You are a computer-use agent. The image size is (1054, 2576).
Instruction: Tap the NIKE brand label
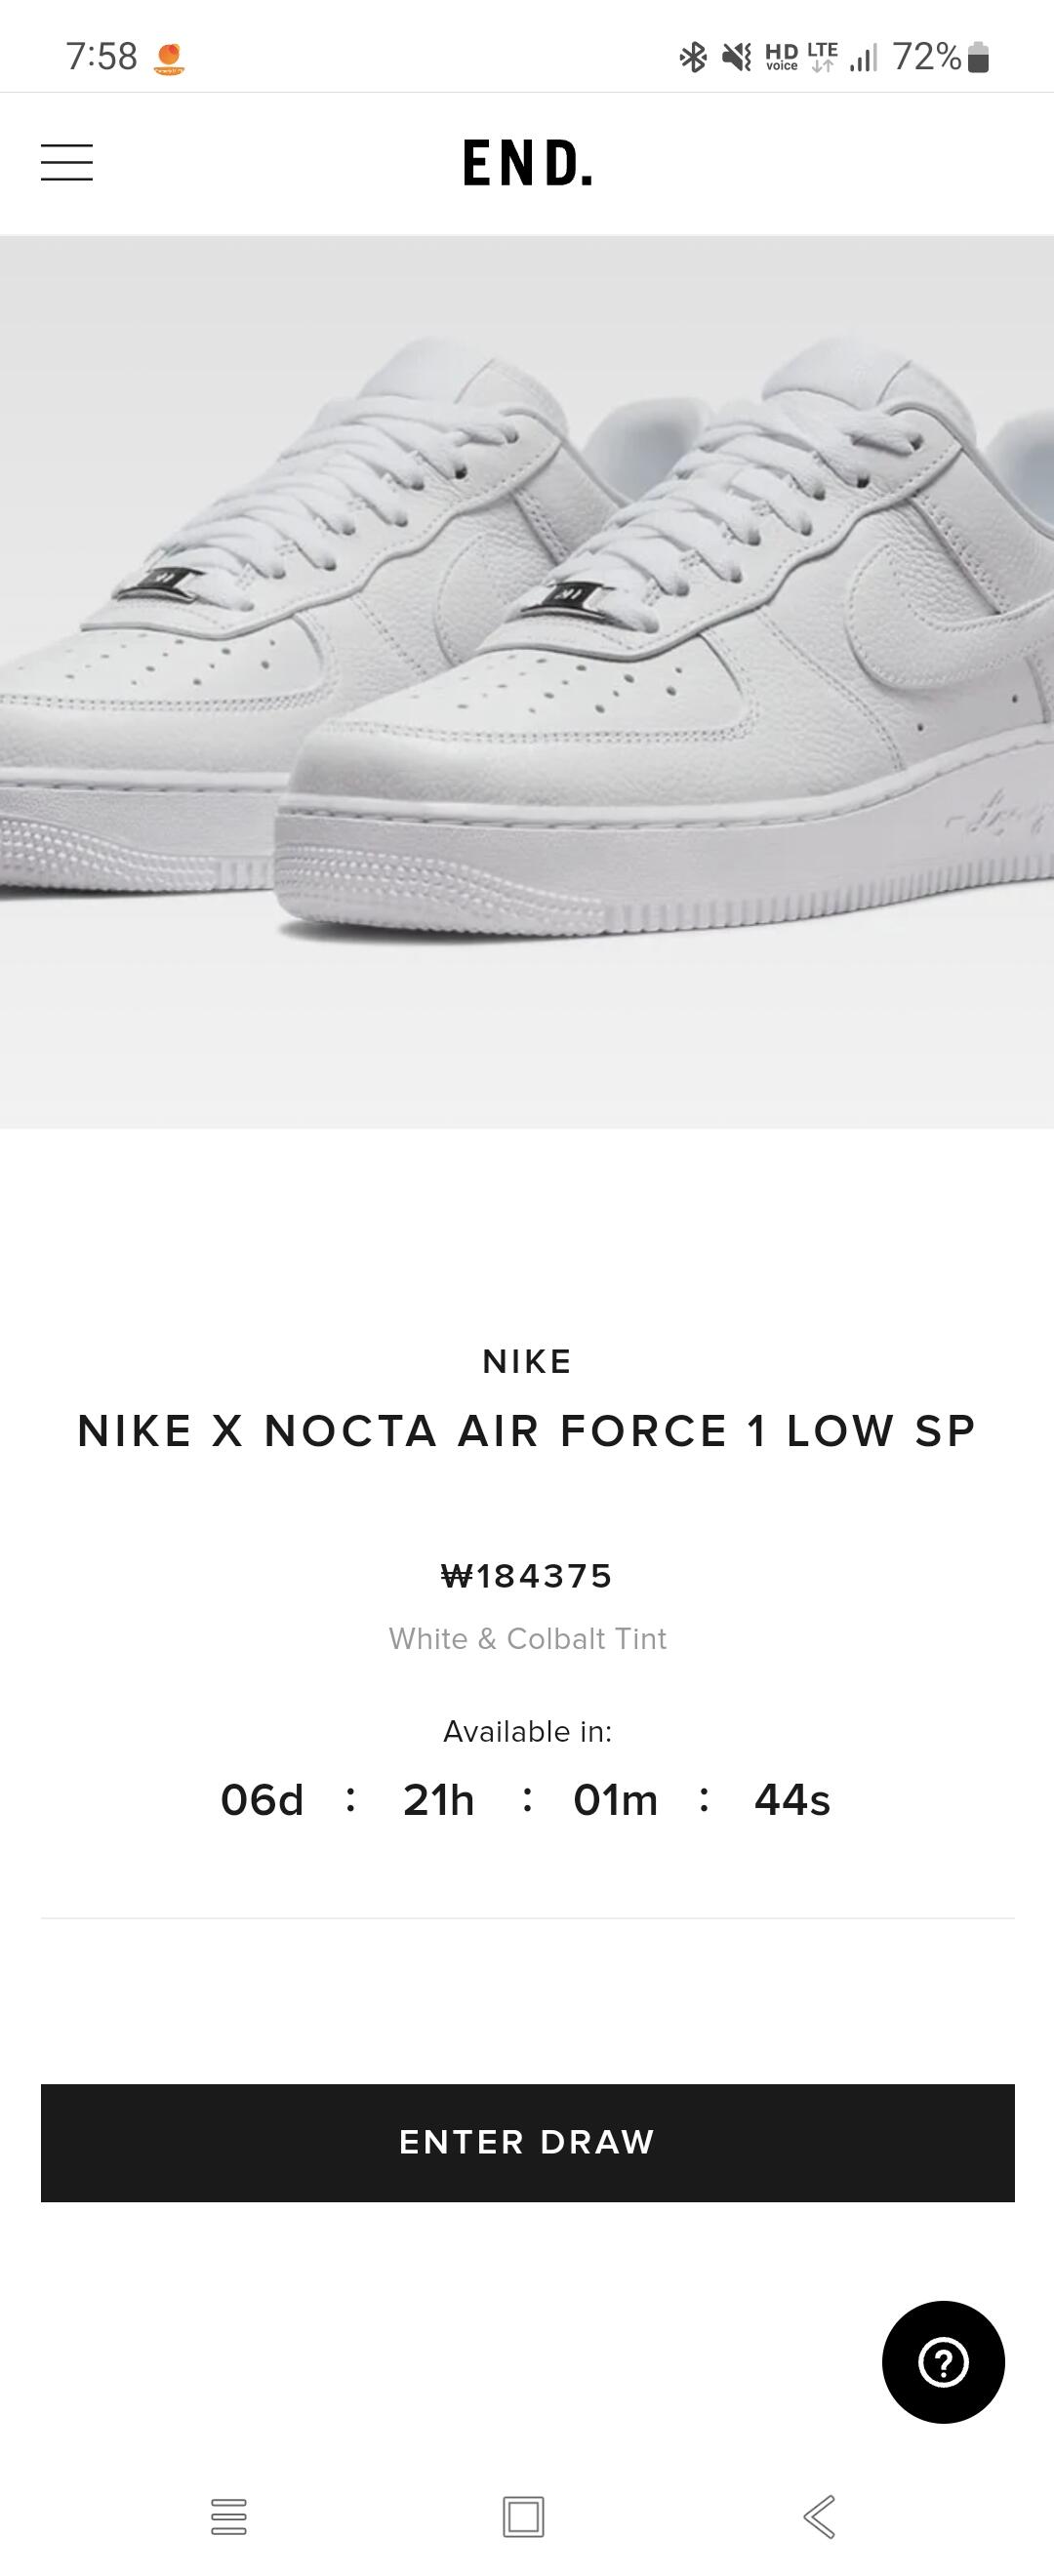(x=527, y=1361)
